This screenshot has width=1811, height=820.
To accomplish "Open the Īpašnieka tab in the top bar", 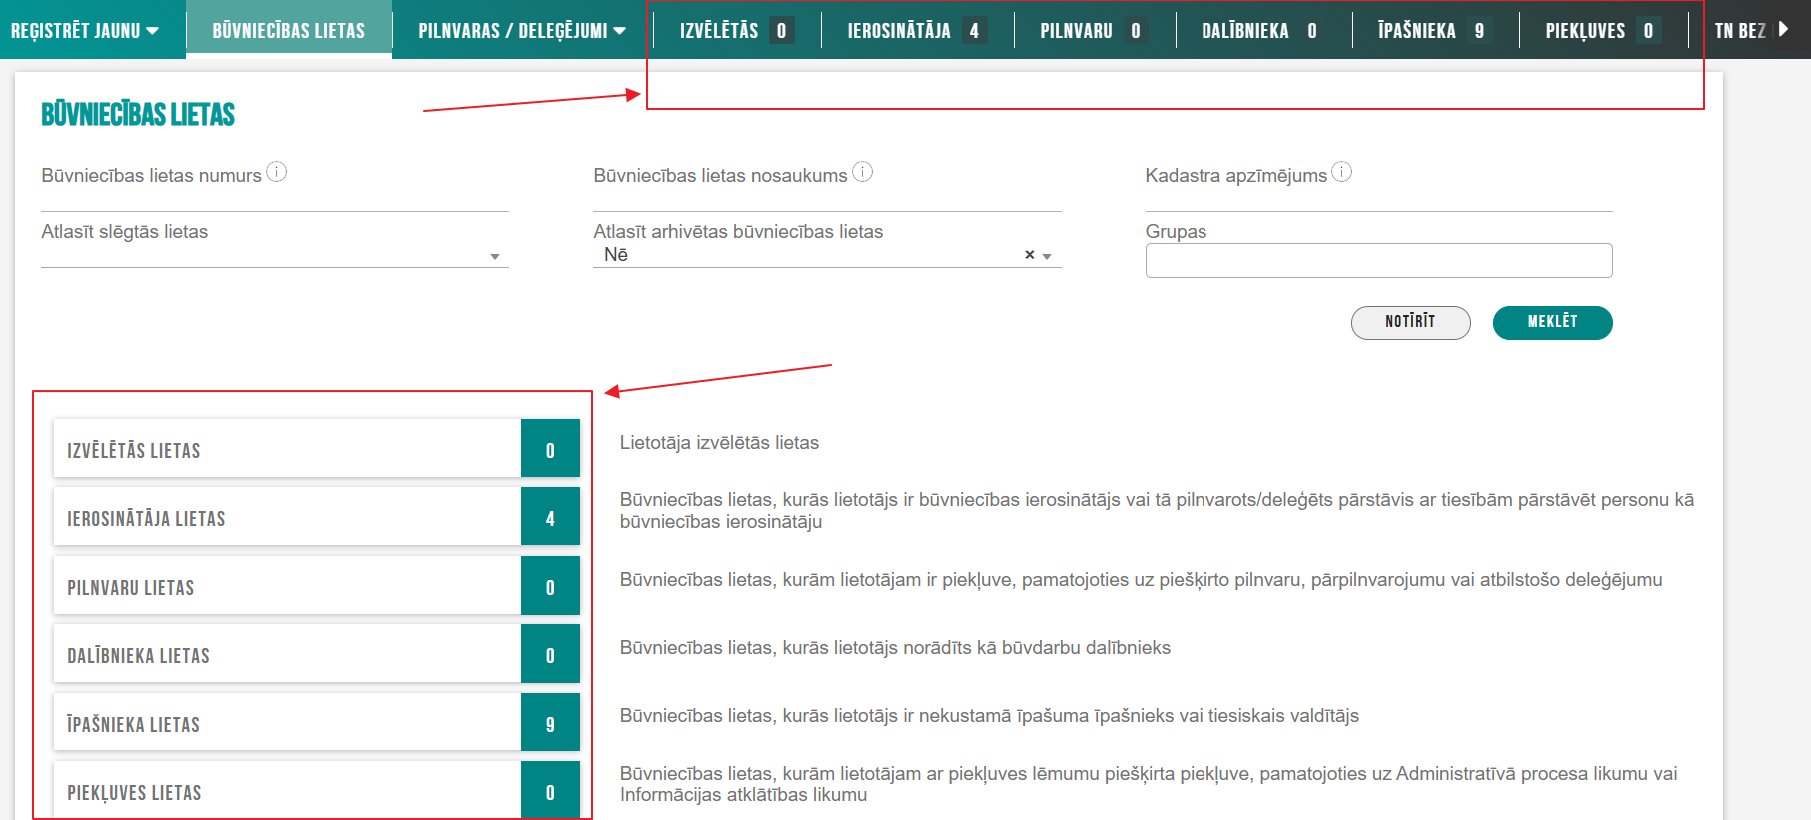I will 1434,30.
